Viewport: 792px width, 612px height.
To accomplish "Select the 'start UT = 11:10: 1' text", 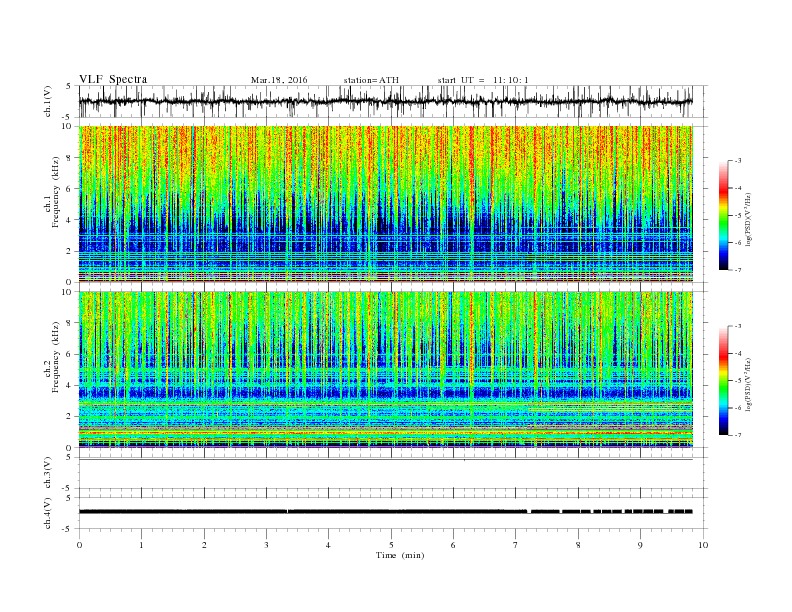I will (483, 80).
